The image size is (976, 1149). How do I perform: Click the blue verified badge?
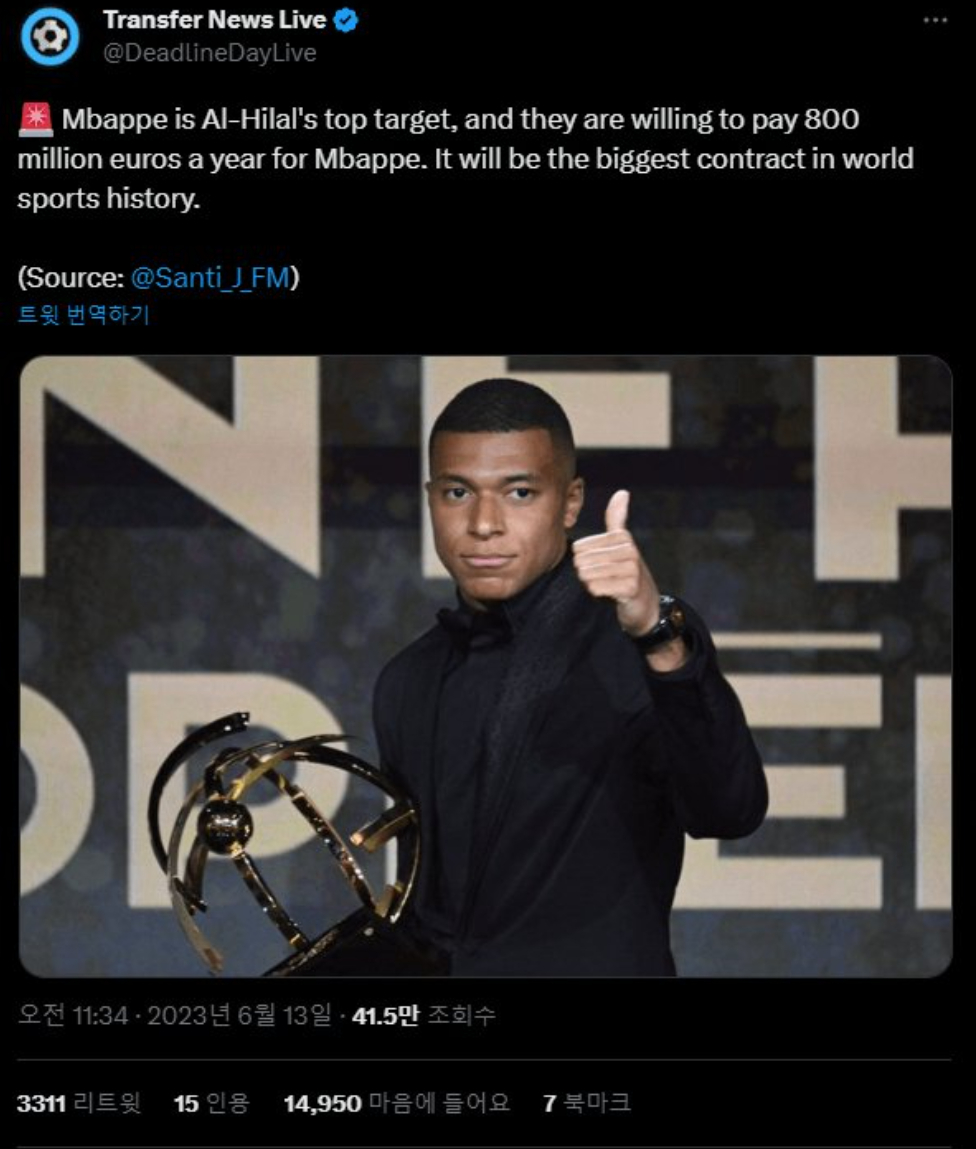346,21
